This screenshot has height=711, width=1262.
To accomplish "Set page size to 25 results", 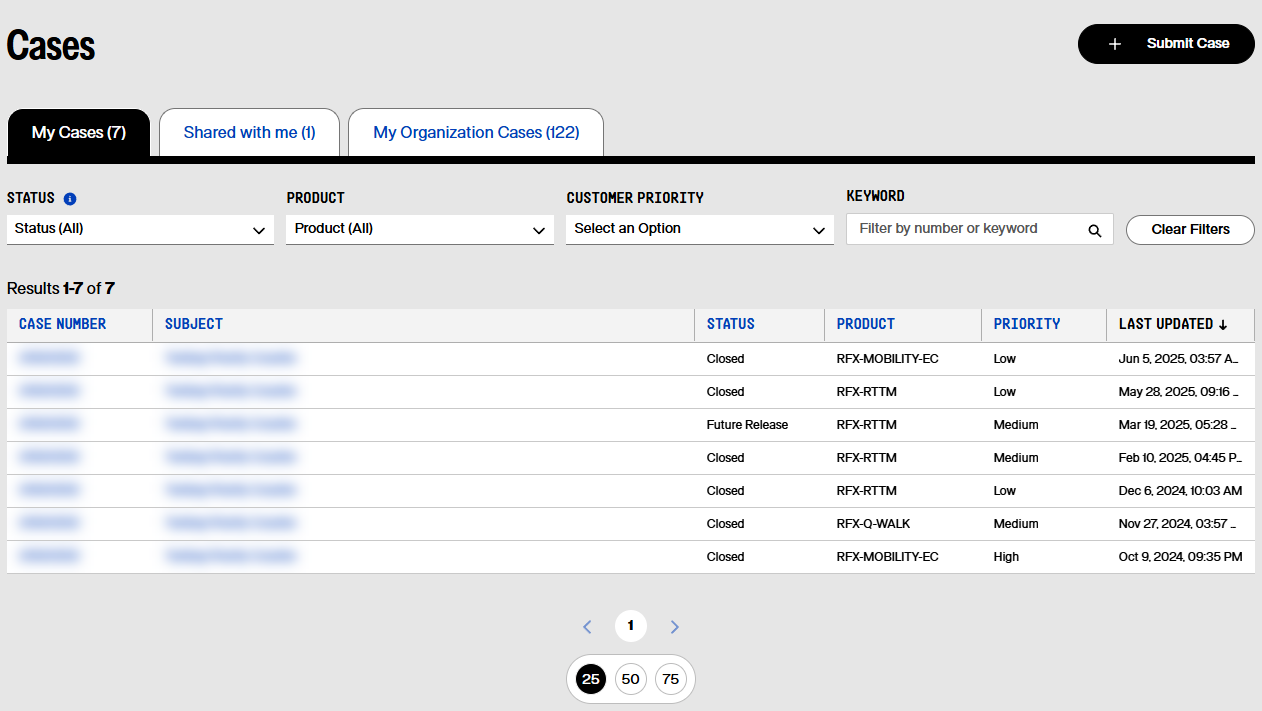I will pos(591,679).
